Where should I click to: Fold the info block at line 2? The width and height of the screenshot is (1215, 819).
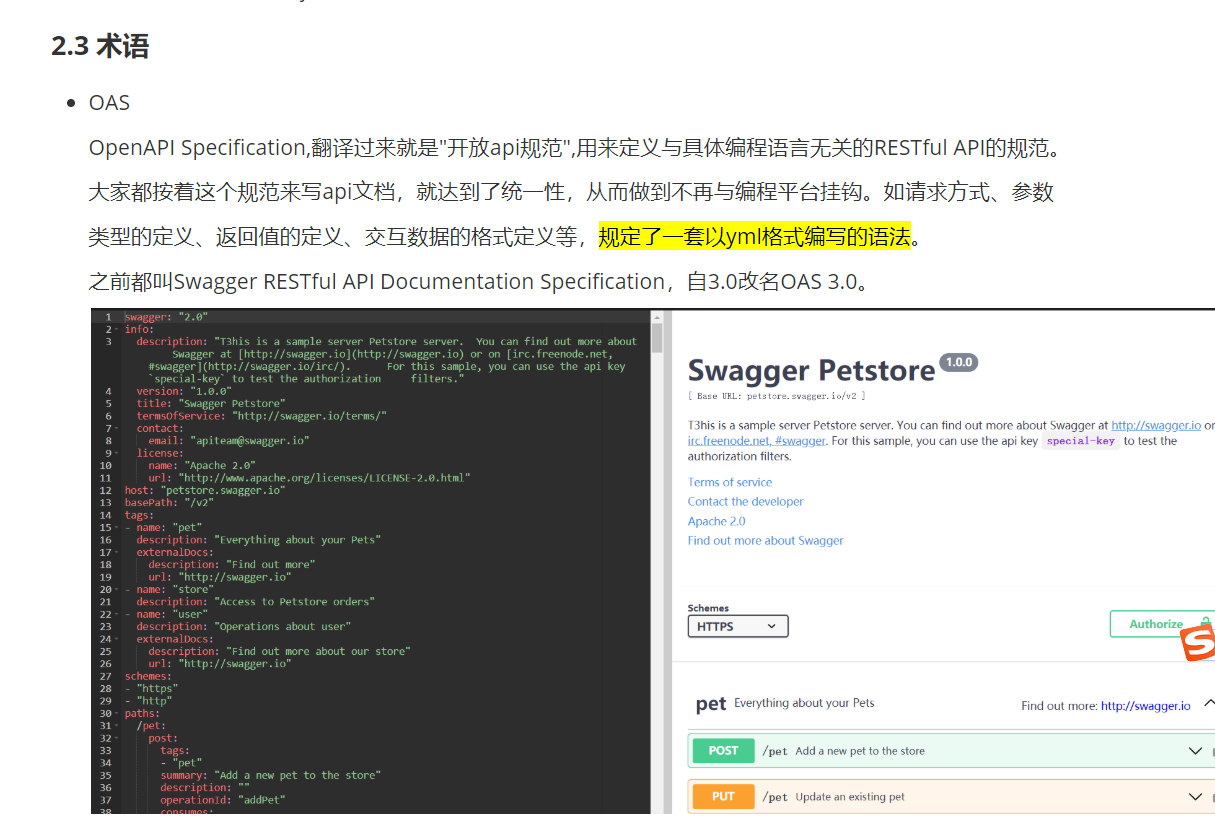coord(118,329)
